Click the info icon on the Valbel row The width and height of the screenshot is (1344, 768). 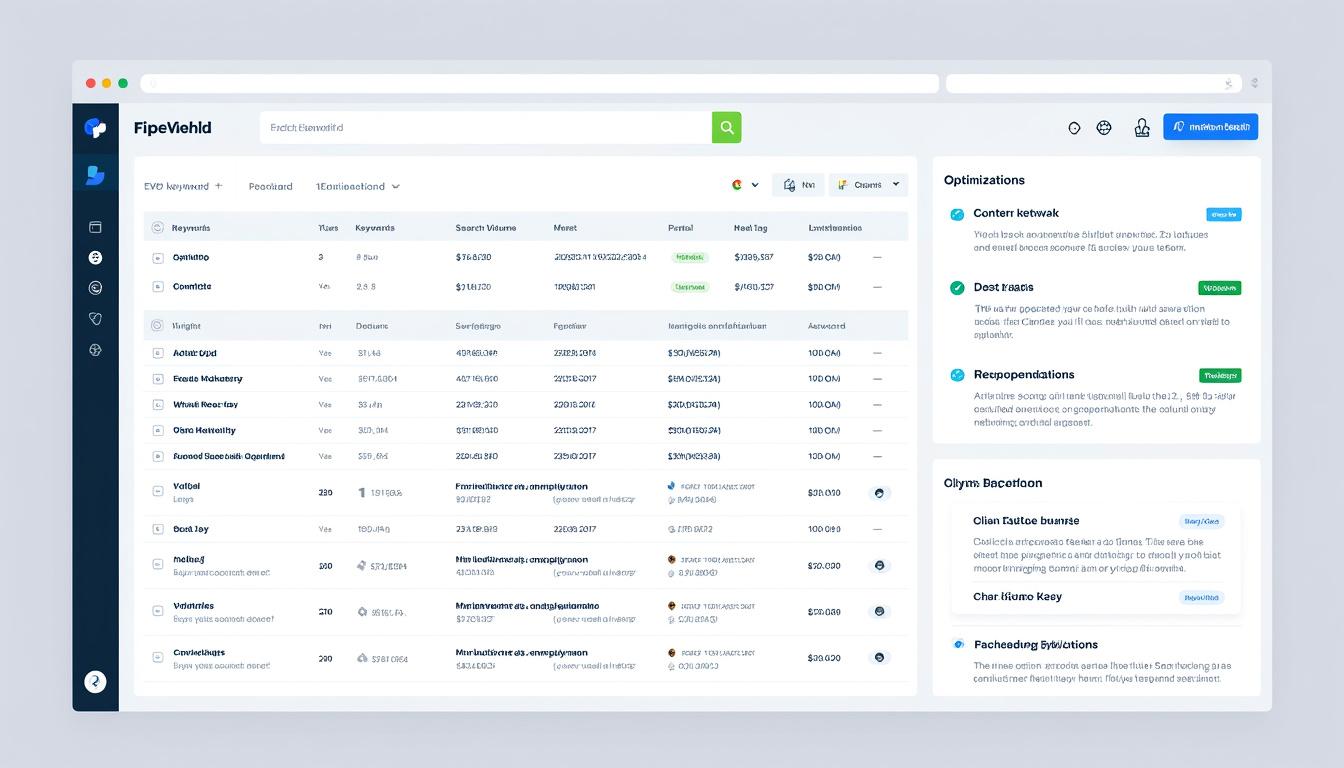coord(880,492)
